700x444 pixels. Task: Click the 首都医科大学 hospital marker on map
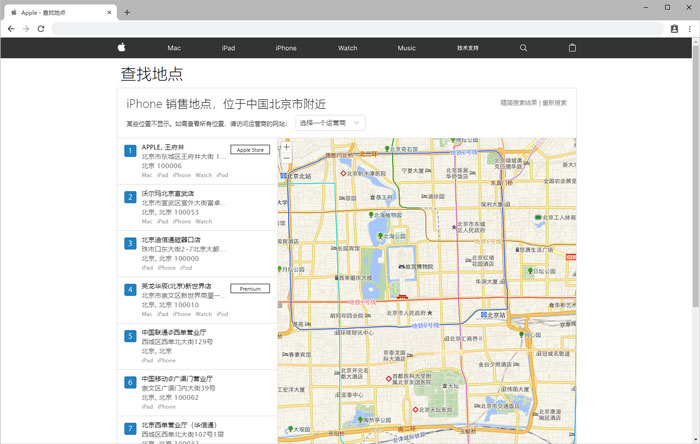[388, 379]
